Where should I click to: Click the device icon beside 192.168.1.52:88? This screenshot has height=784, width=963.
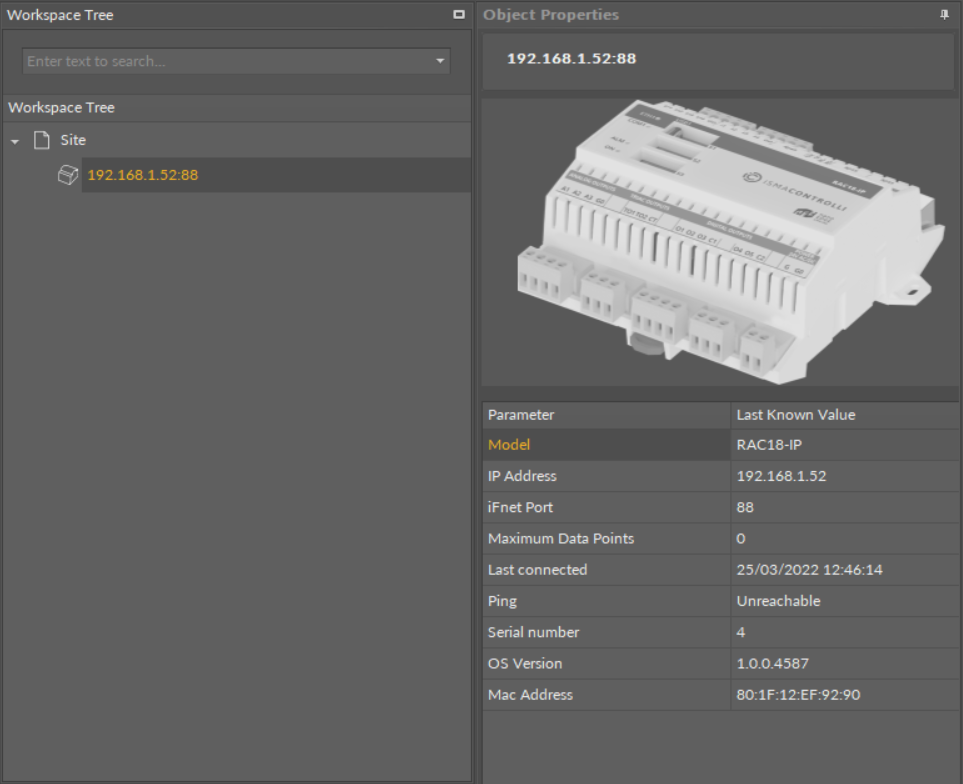click(x=68, y=175)
